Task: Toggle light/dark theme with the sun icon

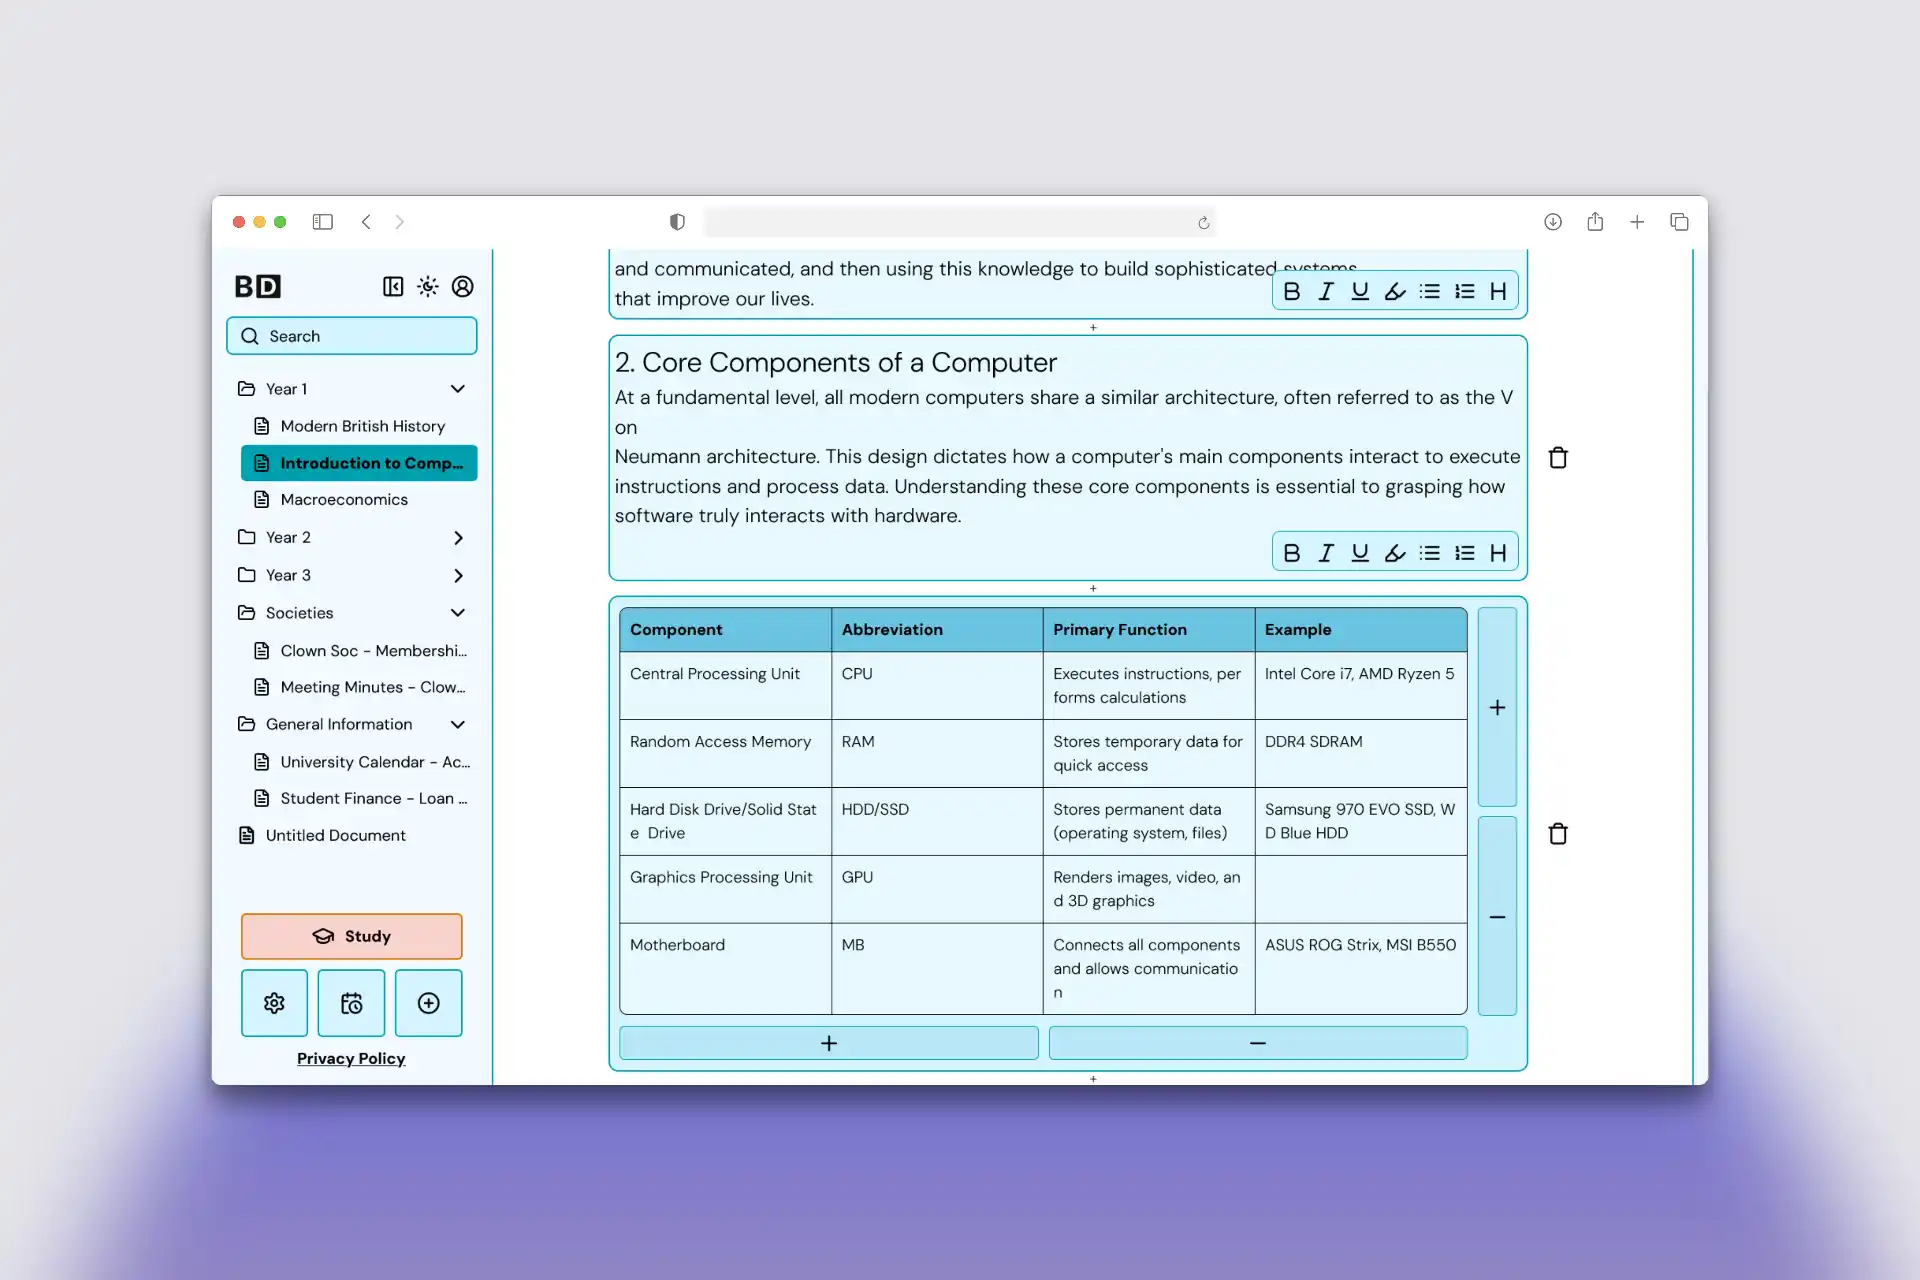Action: (427, 287)
